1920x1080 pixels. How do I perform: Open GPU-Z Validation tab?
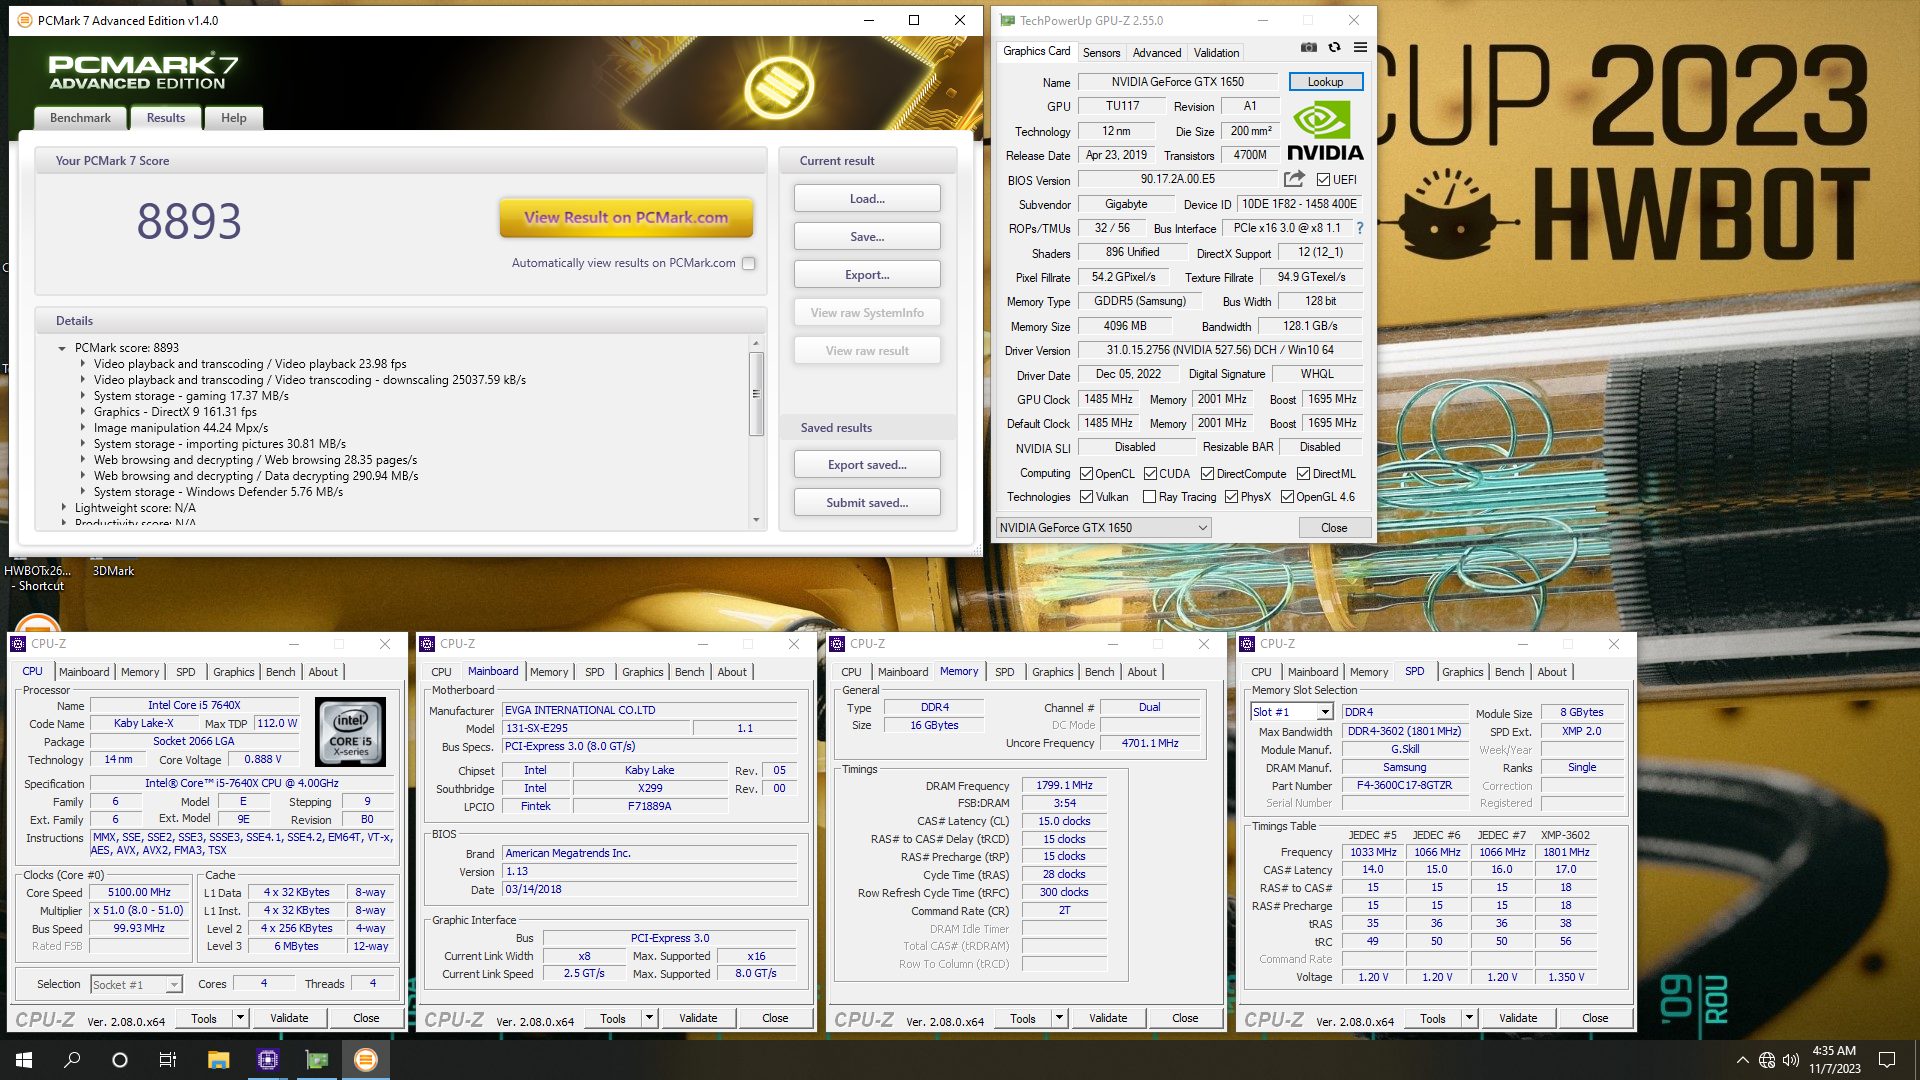point(1216,53)
